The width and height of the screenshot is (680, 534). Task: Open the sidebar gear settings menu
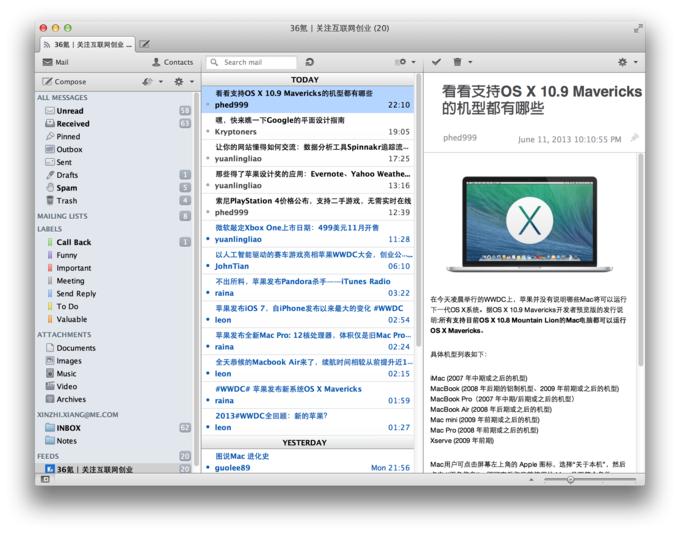183,82
